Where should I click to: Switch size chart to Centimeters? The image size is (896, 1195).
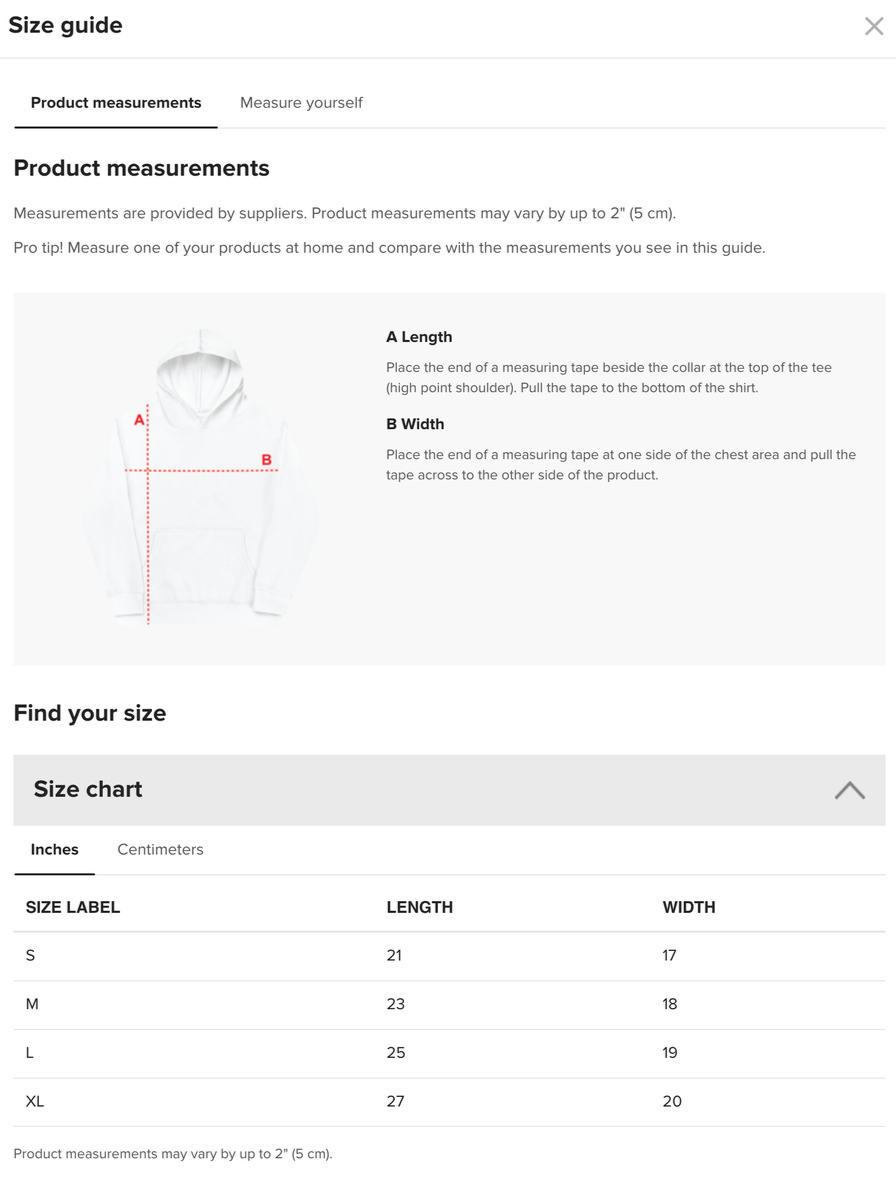pyautogui.click(x=160, y=850)
